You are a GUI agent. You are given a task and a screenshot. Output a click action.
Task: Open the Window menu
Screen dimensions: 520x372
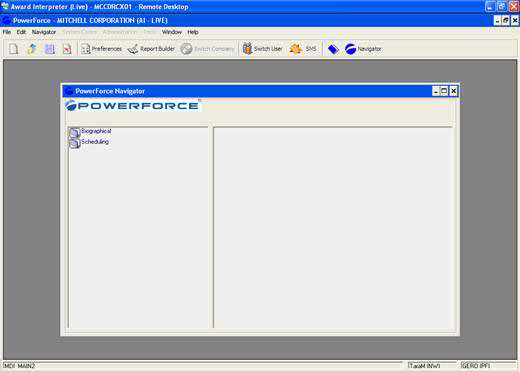pyautogui.click(x=172, y=32)
